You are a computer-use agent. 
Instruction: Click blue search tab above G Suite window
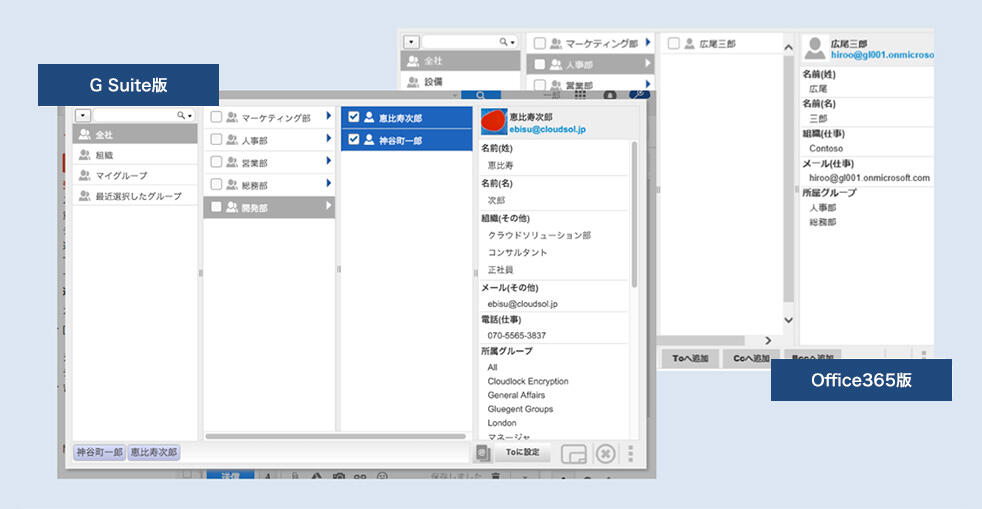[480, 95]
